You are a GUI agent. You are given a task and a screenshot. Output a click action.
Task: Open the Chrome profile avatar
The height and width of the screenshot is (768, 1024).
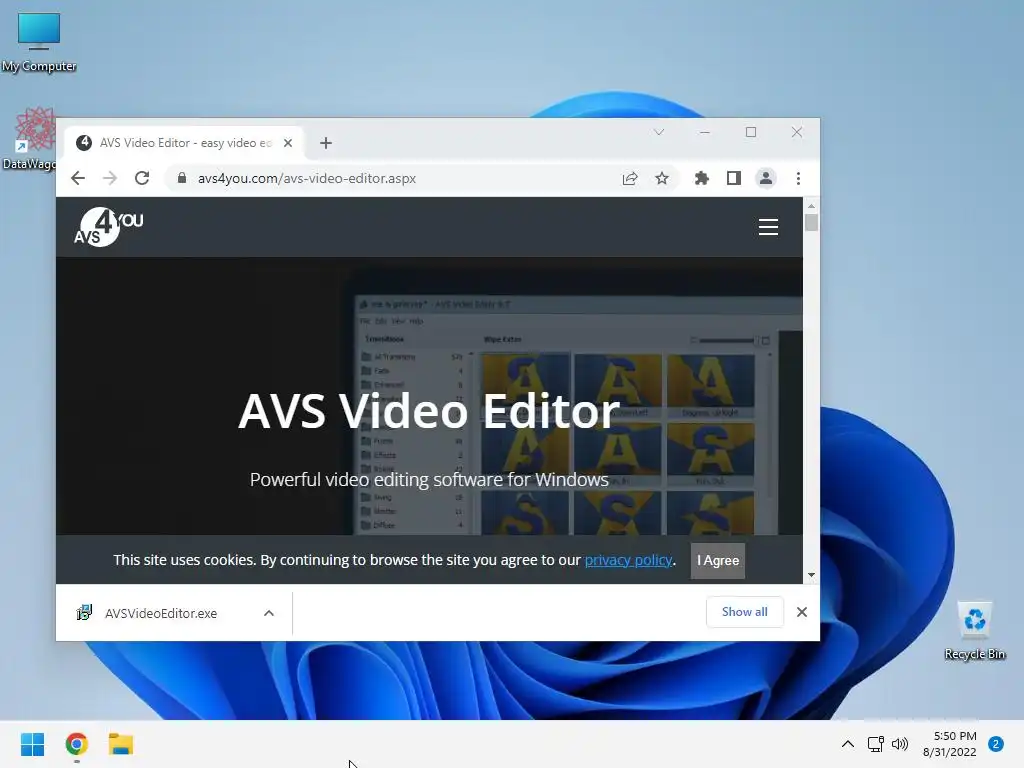[765, 178]
